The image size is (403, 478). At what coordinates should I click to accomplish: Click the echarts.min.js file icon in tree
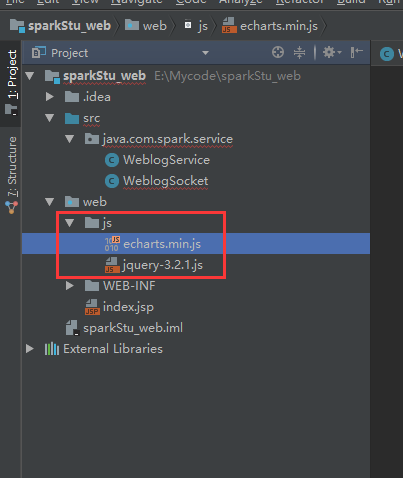112,244
